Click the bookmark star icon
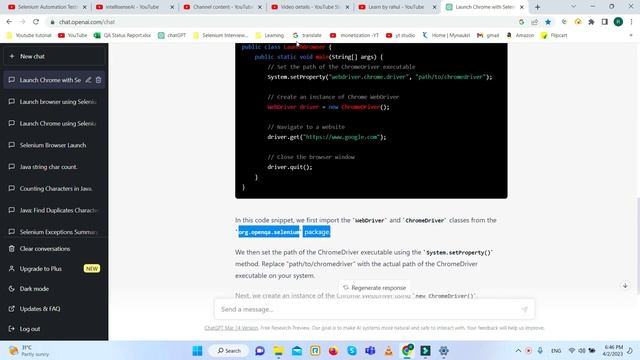Viewport: 640px width, 360px height. pyautogui.click(x=548, y=22)
